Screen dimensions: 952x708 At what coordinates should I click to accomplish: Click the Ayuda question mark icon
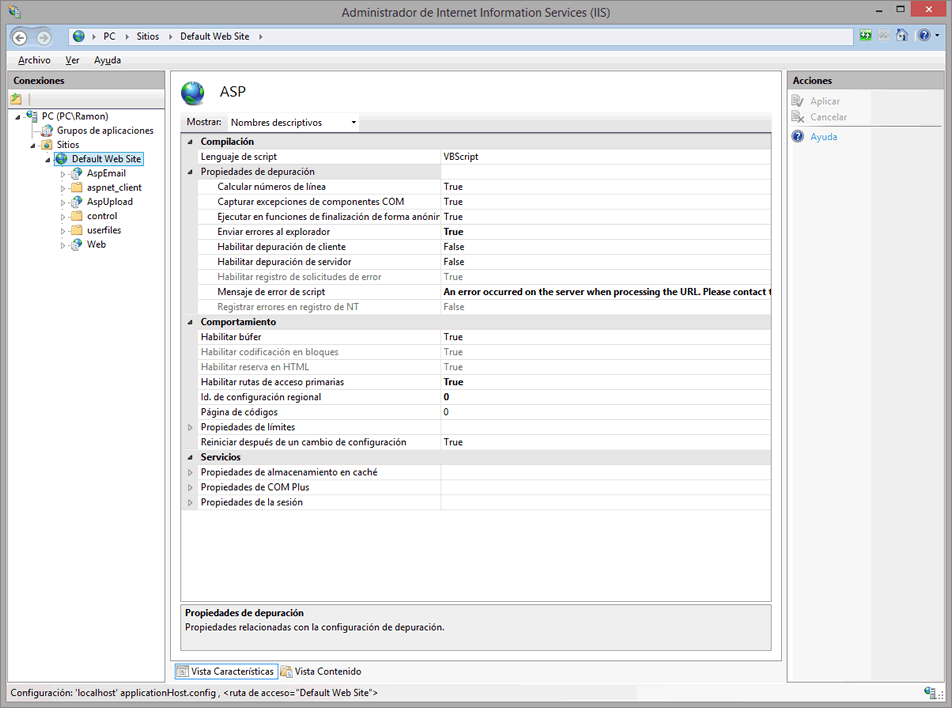click(798, 137)
